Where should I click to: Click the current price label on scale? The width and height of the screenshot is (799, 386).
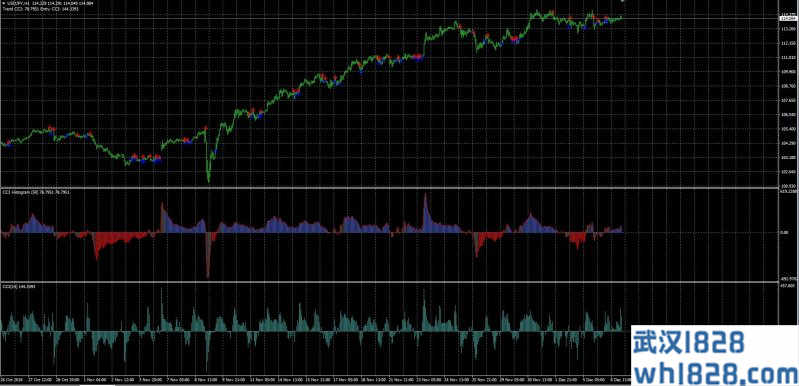tap(788, 19)
